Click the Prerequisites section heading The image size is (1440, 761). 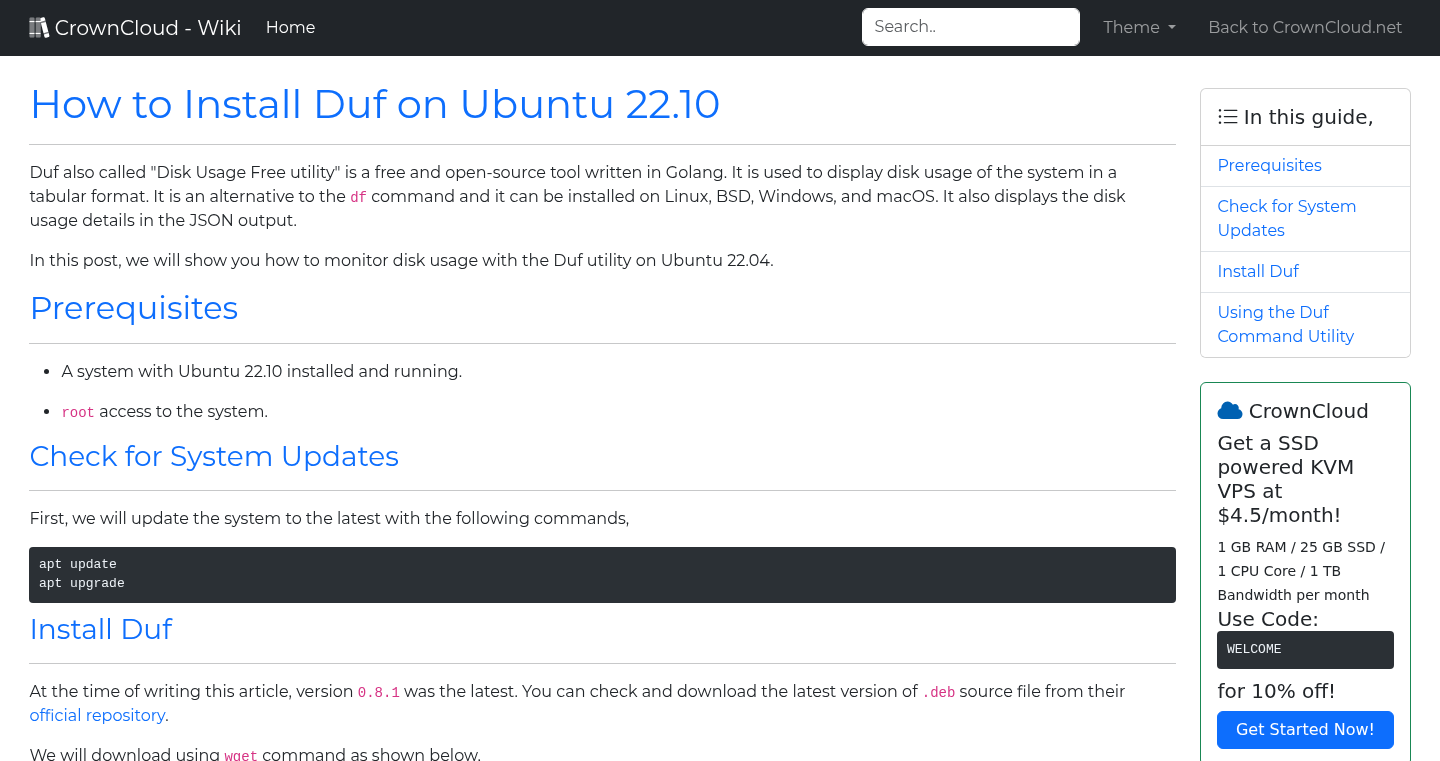[134, 308]
